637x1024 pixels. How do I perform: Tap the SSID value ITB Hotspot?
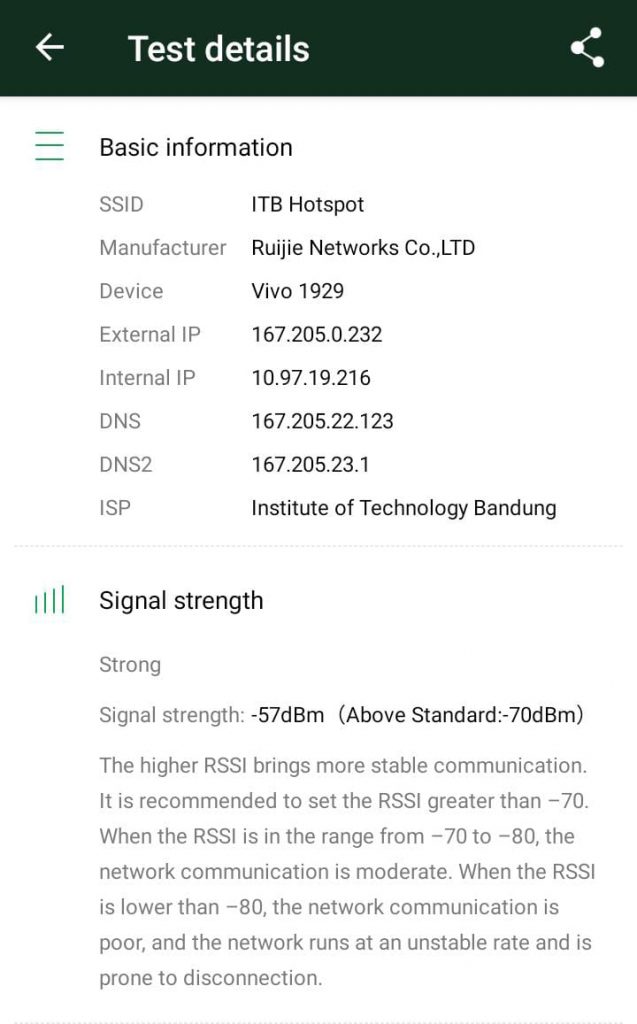[x=308, y=204]
